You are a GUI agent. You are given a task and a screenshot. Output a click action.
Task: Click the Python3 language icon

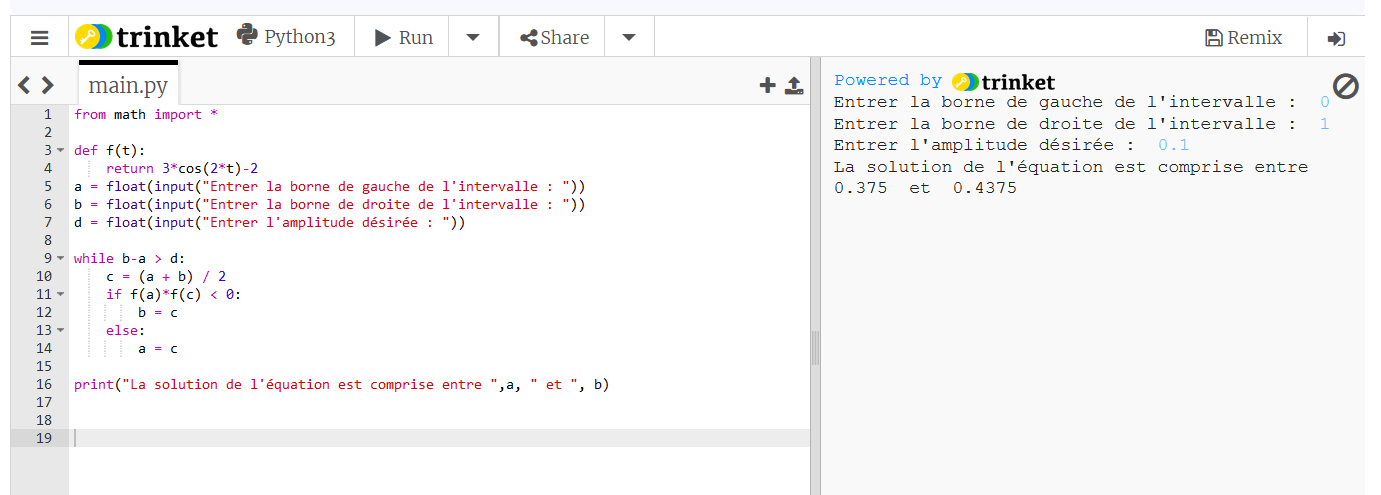247,36
